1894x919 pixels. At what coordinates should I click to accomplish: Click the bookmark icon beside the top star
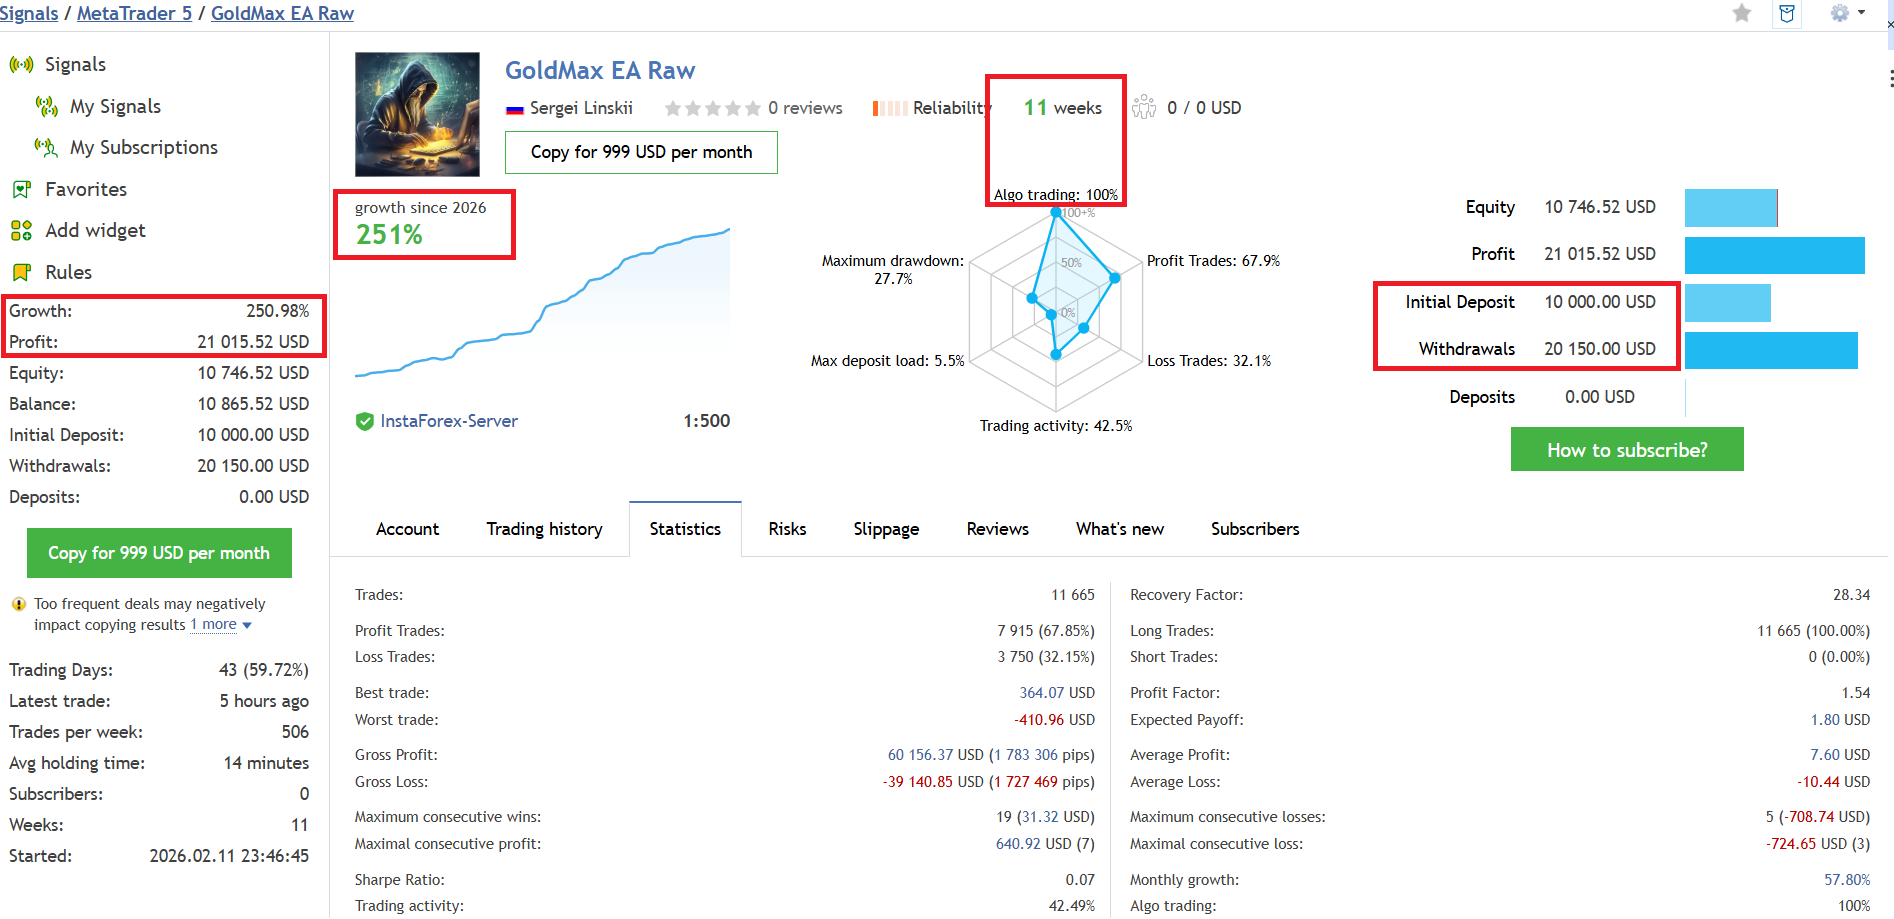pyautogui.click(x=1787, y=13)
